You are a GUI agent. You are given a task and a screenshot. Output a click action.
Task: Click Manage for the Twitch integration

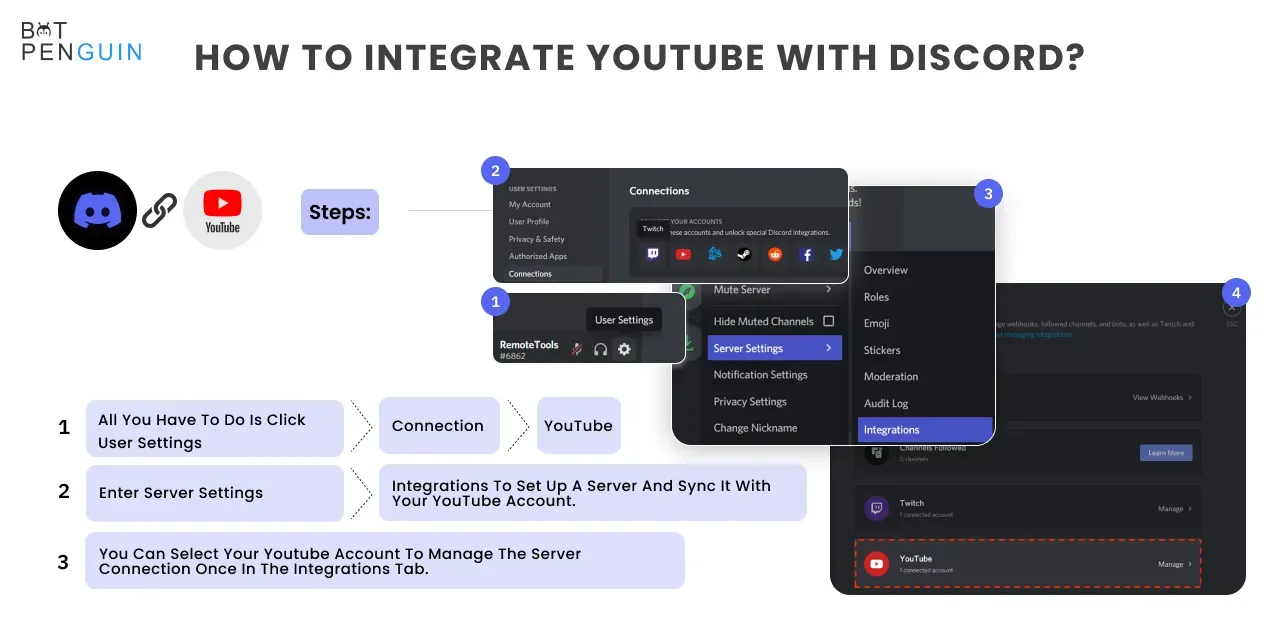[1171, 509]
